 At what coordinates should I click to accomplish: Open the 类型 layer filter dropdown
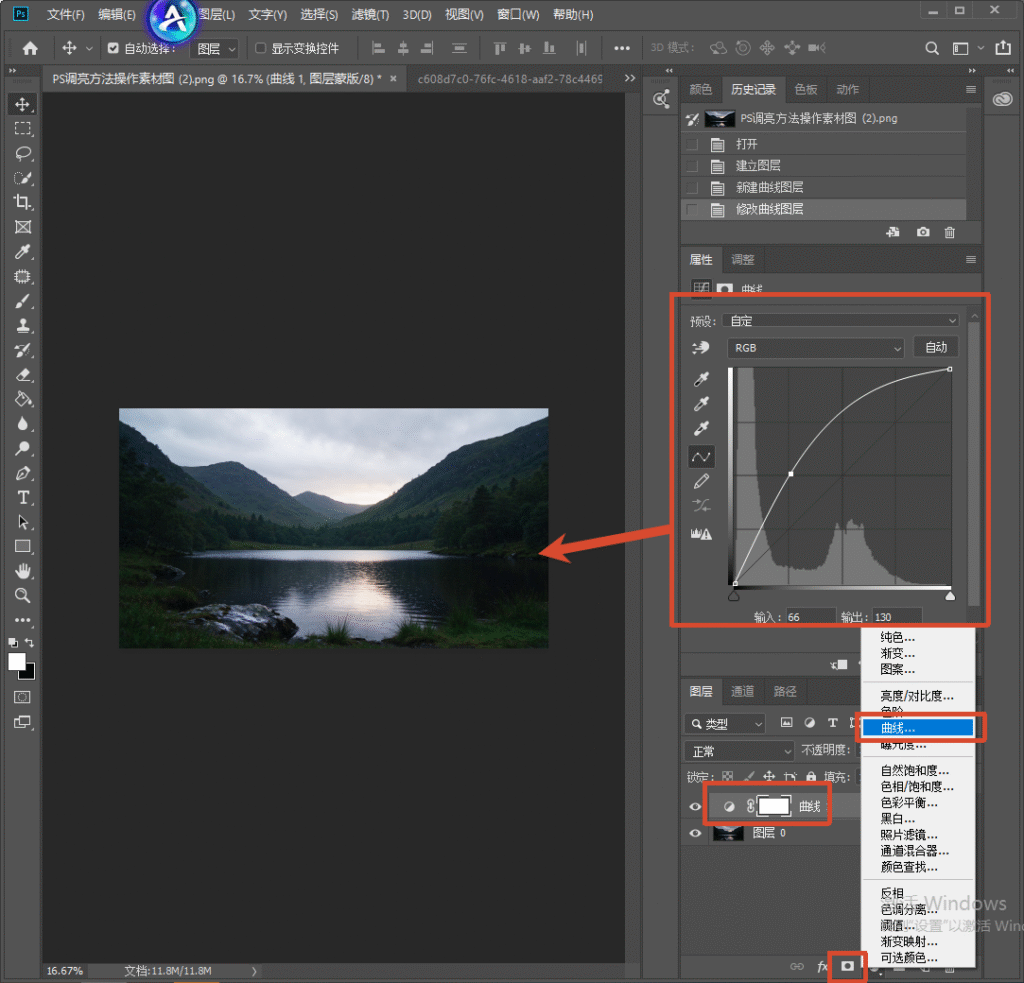coord(725,724)
